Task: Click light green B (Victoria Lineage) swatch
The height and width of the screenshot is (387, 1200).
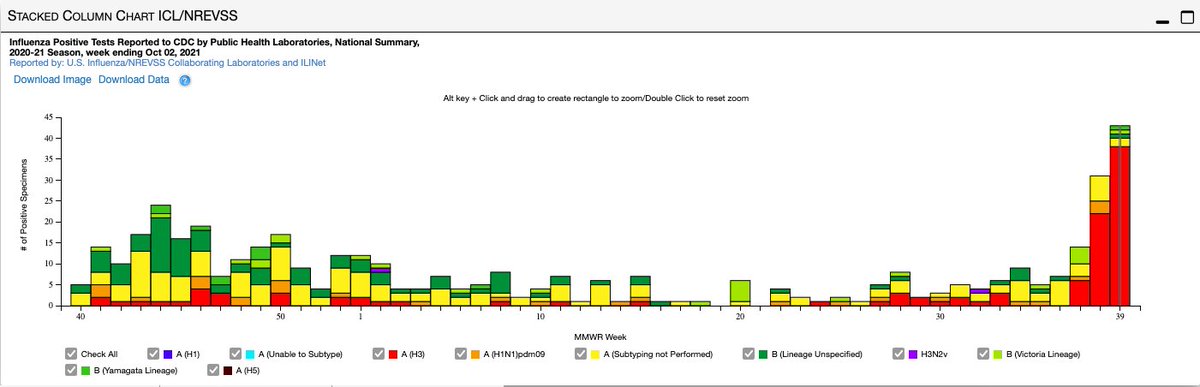Action: coord(998,353)
